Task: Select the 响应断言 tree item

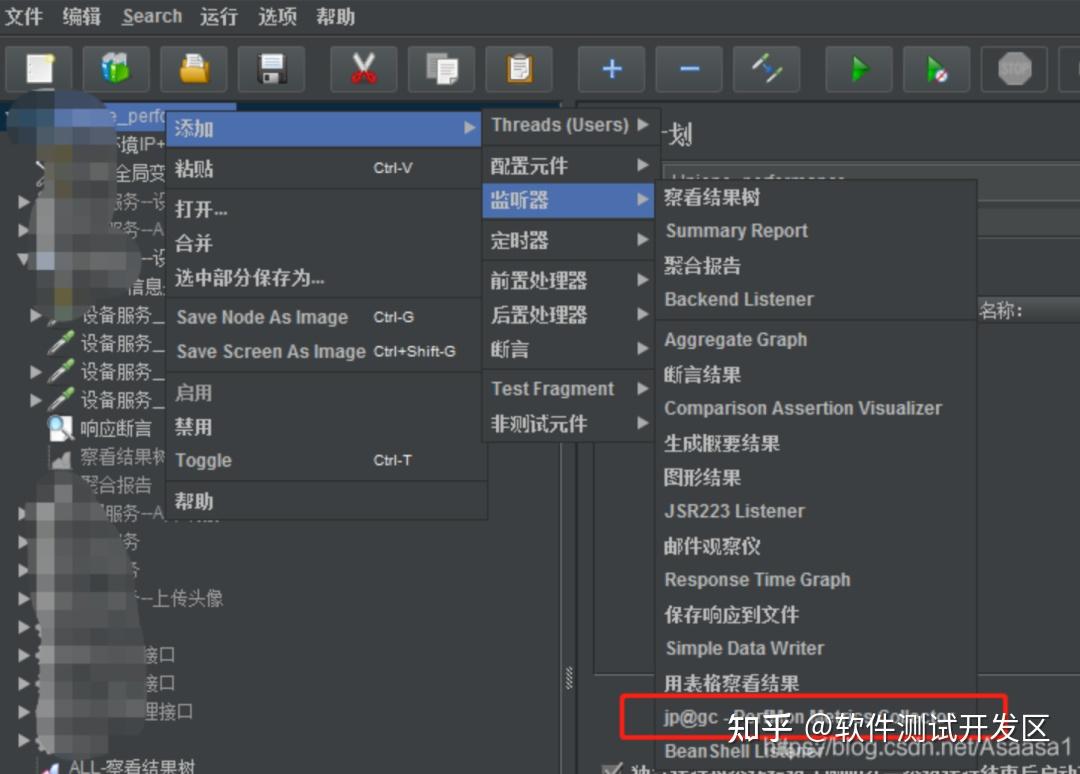Action: pos(116,428)
